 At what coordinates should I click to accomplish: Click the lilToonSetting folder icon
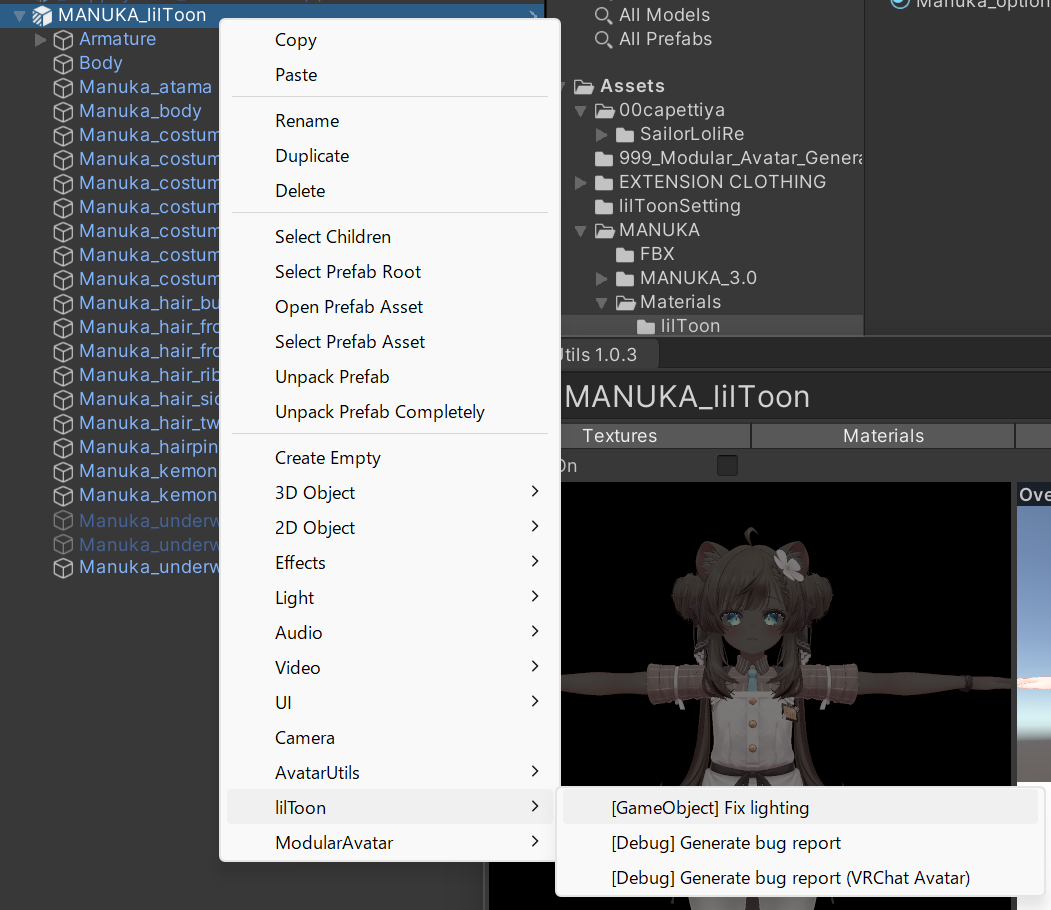click(604, 206)
